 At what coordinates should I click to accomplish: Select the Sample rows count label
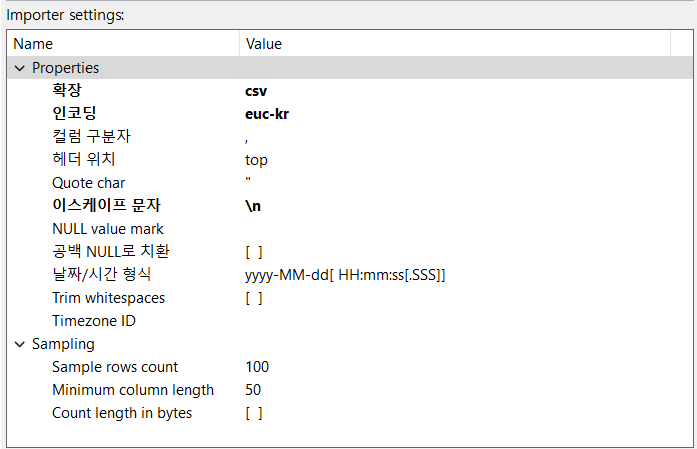tap(115, 367)
